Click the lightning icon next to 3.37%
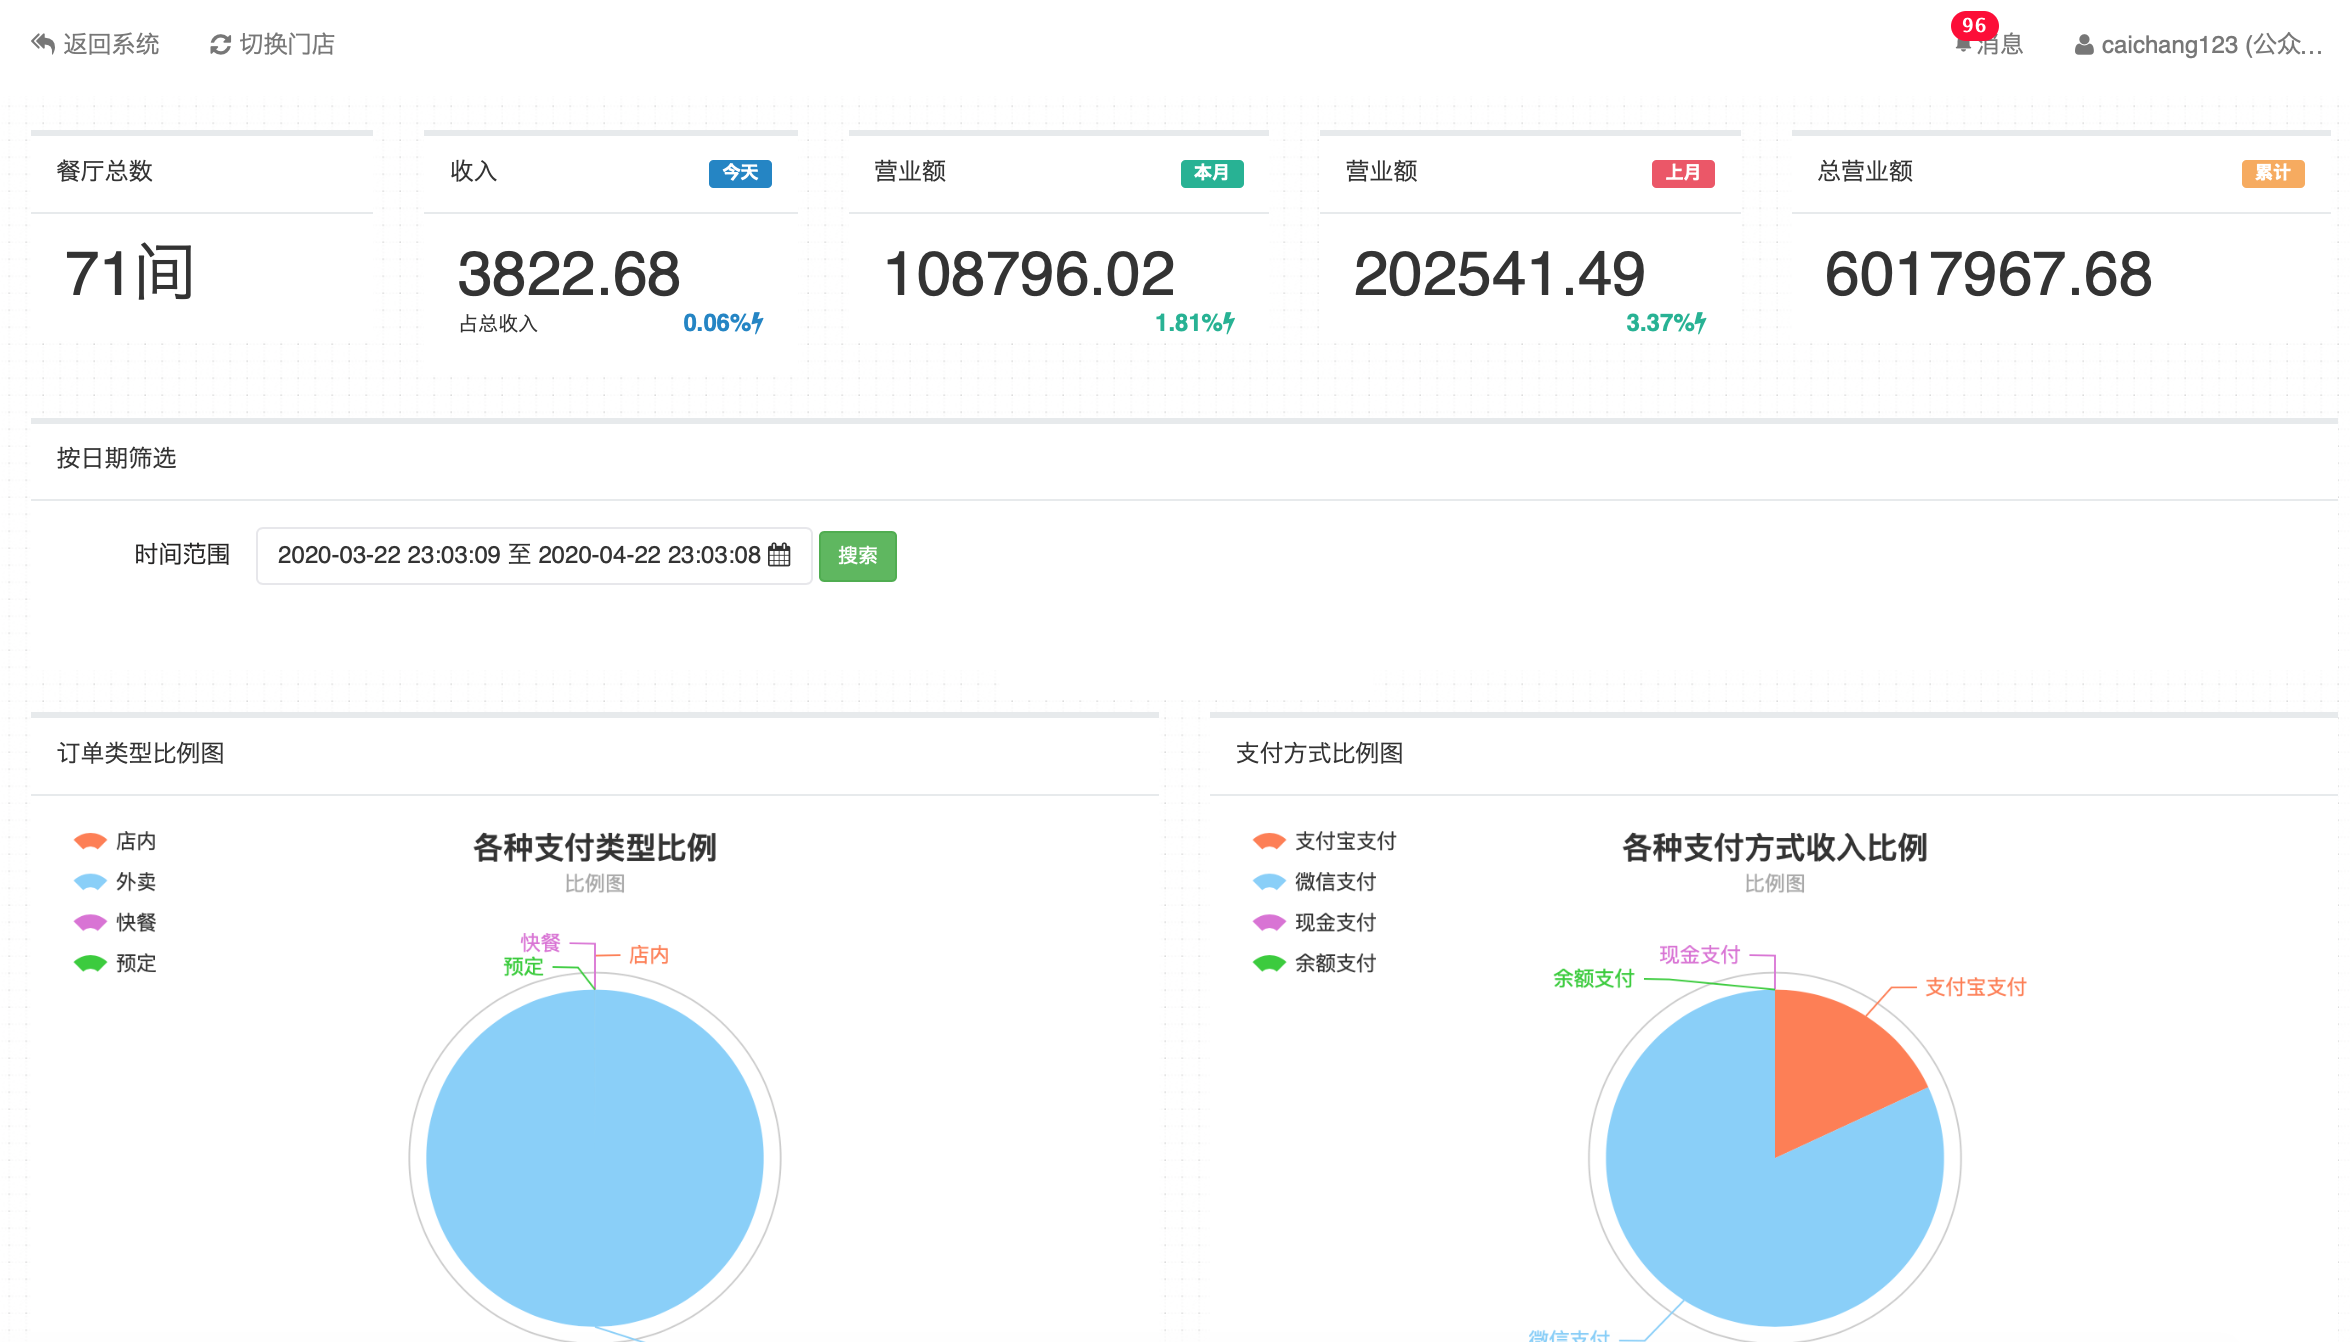The width and height of the screenshot is (2350, 1342). coord(1701,322)
